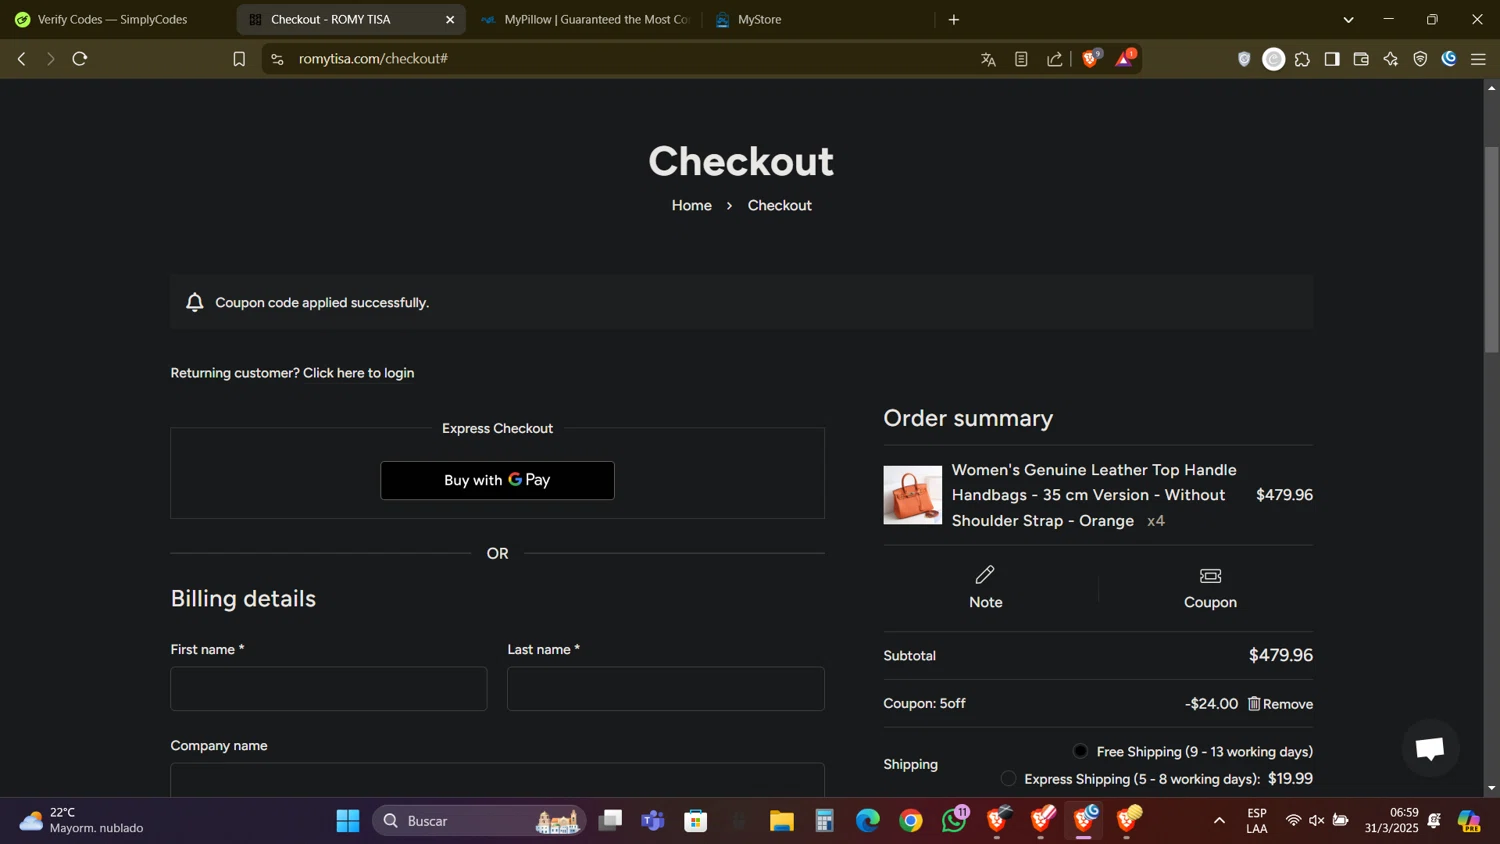Open the Coupon ticket icon
1500x844 pixels.
(x=1210, y=575)
